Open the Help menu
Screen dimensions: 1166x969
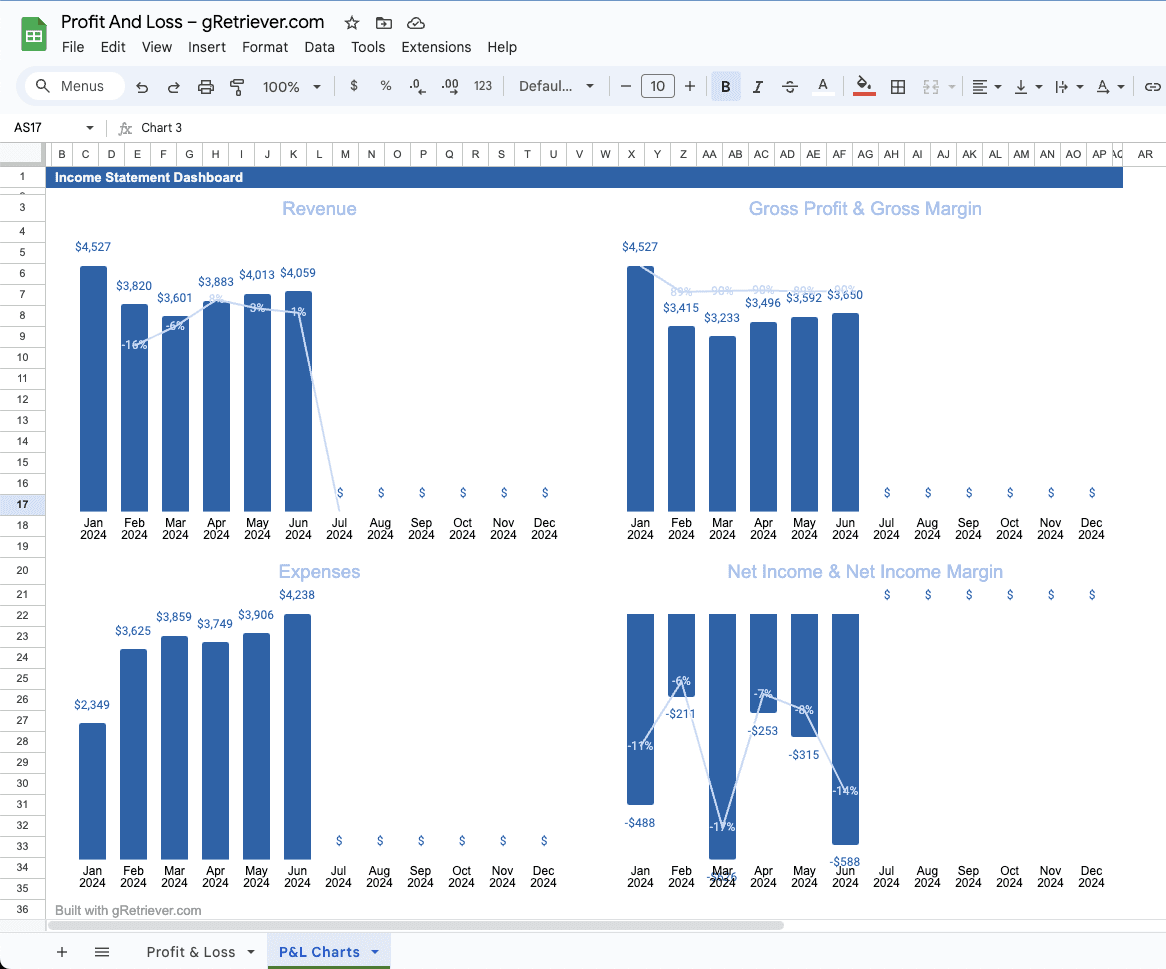tap(502, 47)
